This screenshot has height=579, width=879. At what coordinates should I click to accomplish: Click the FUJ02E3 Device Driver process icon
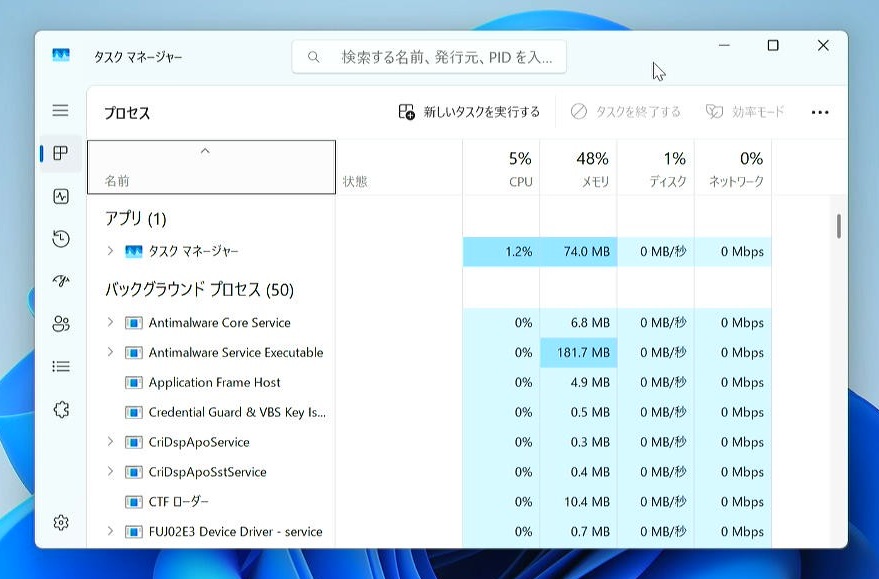133,531
